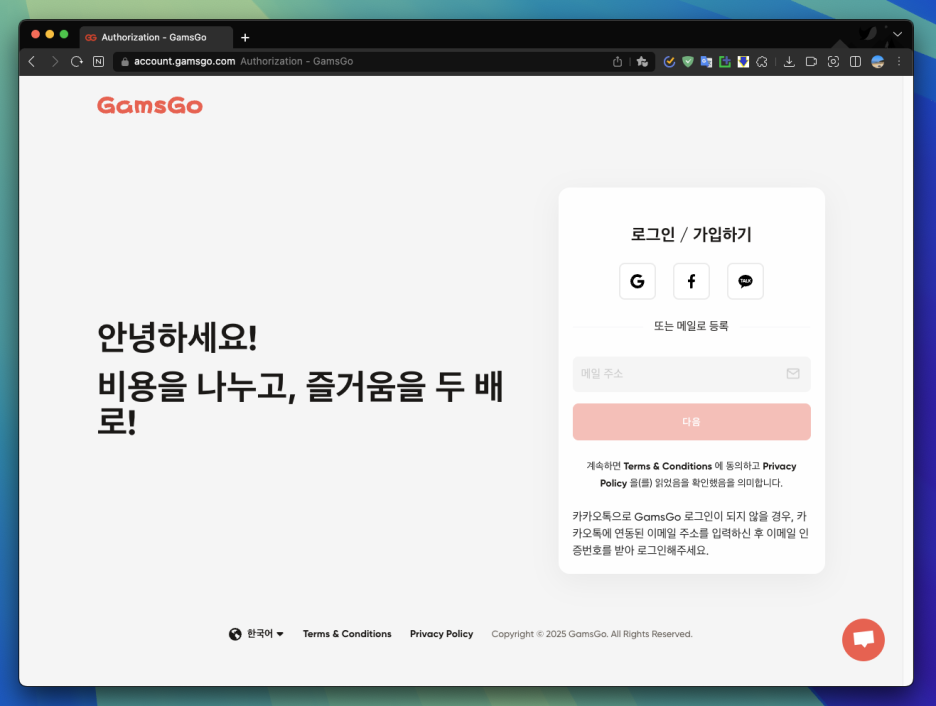
Task: Sign in with the Google icon button
Action: 637,281
